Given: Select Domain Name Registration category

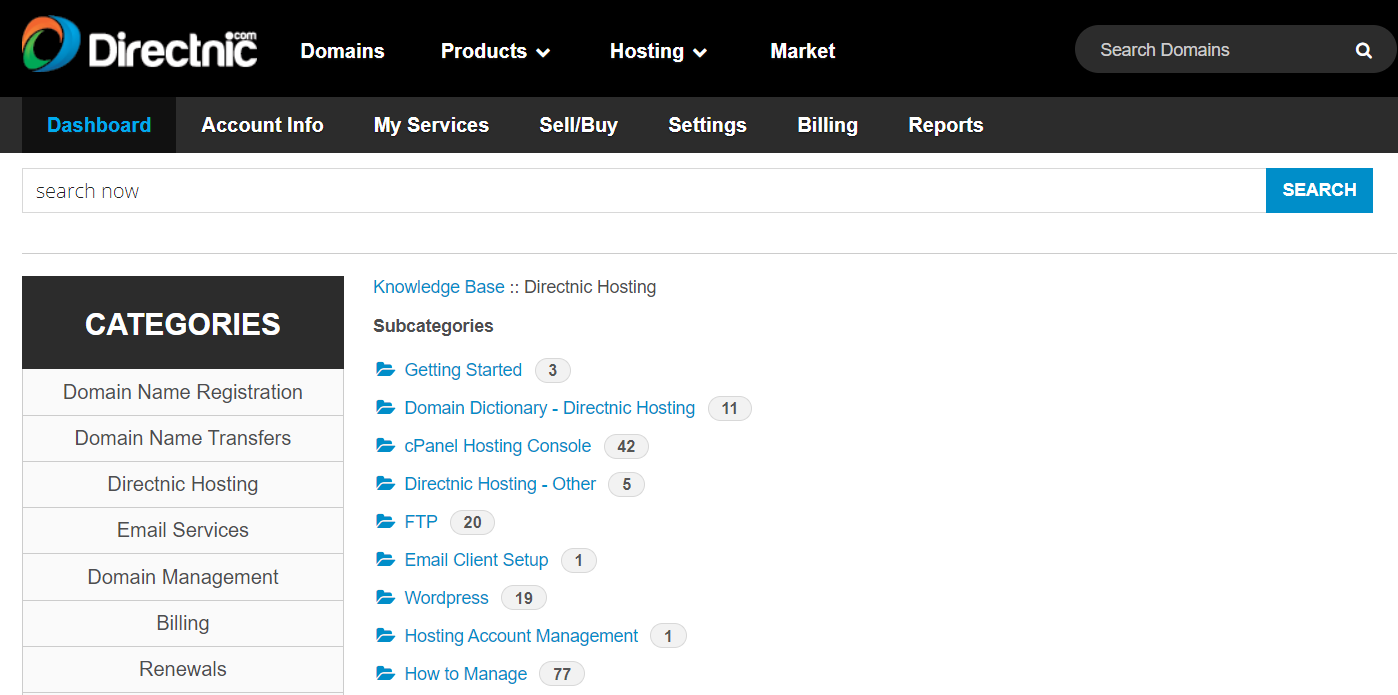Looking at the screenshot, I should pos(183,393).
